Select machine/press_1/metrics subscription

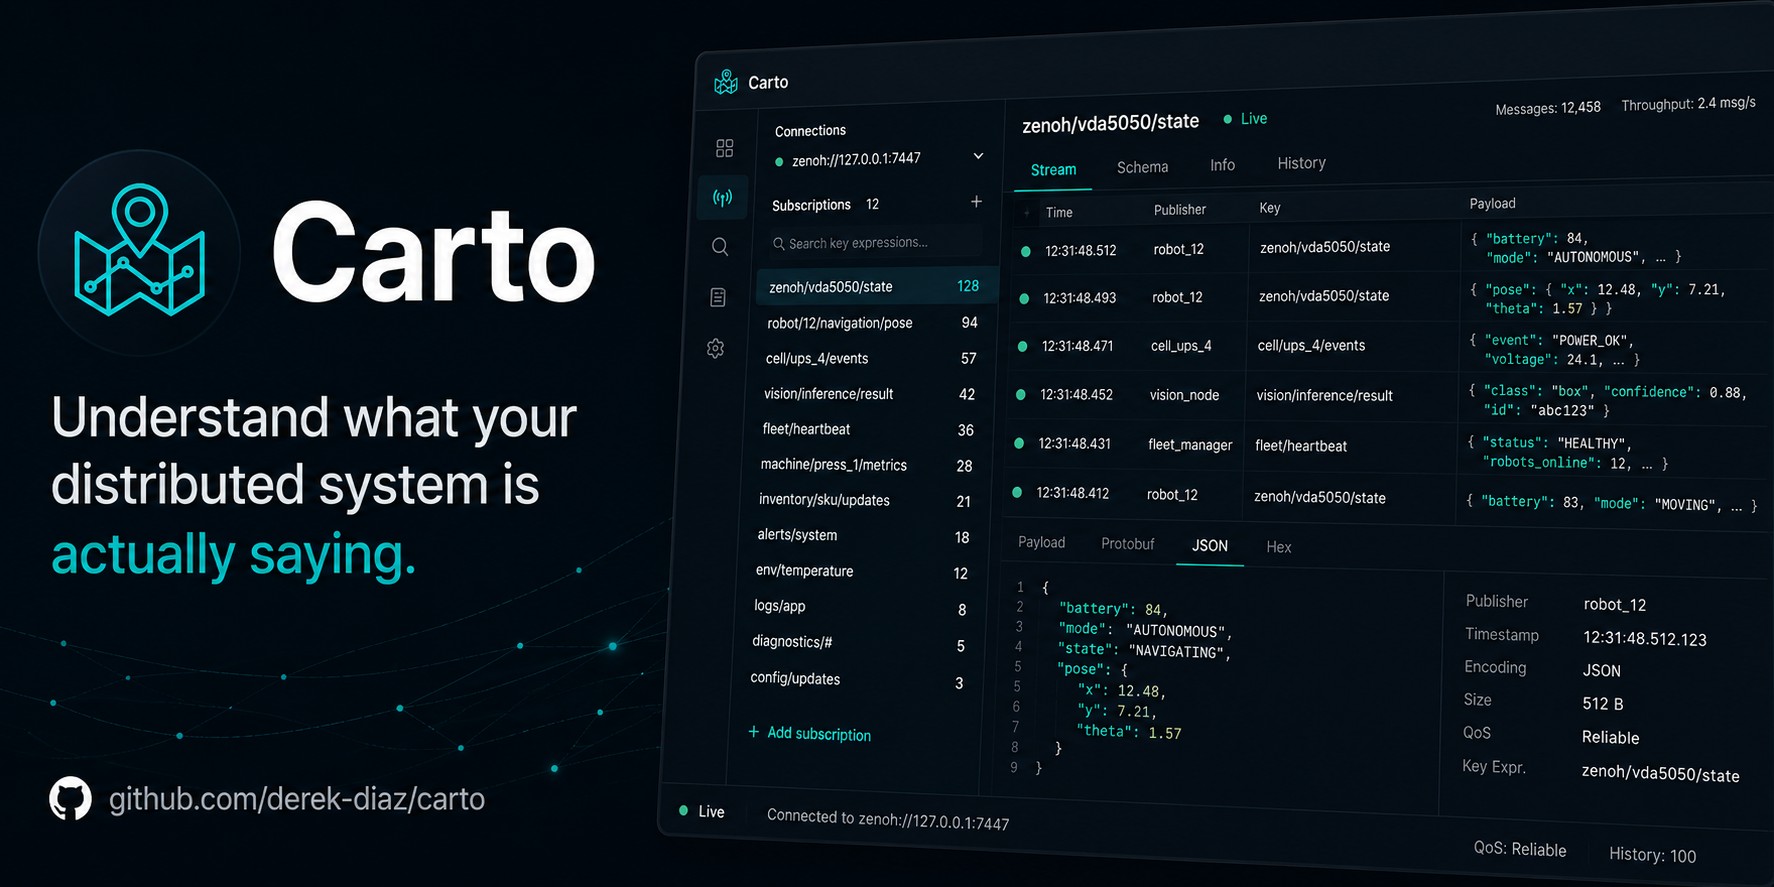(x=865, y=465)
